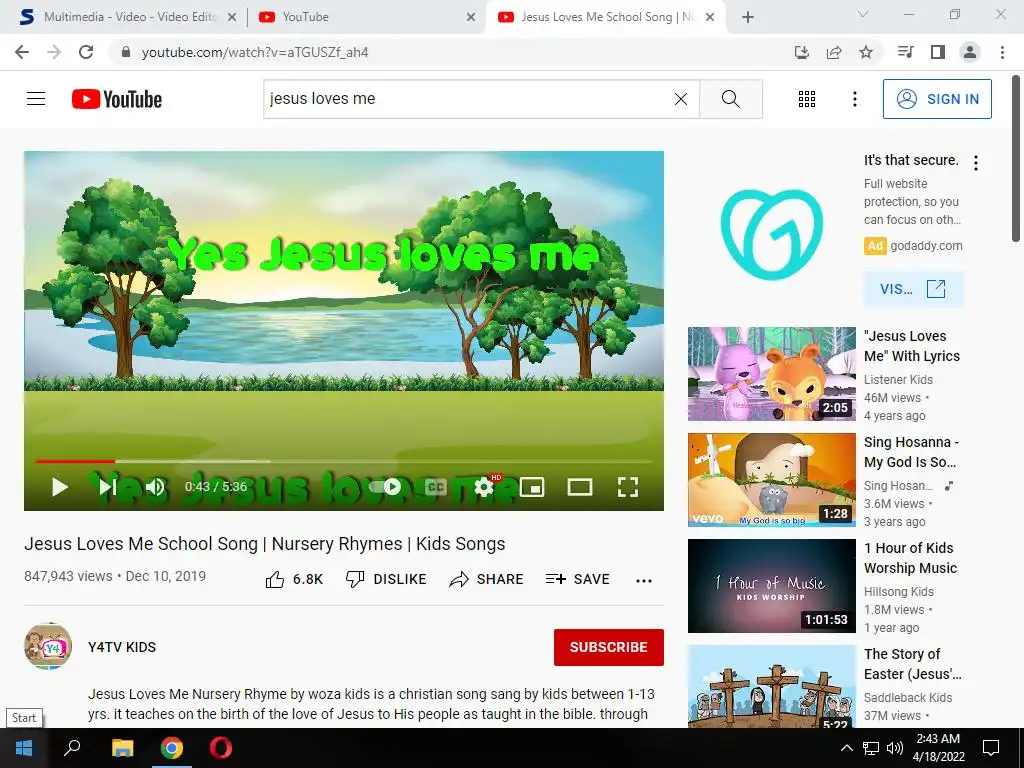This screenshot has height=768, width=1024.
Task: Toggle Chrome side panel icon
Action: click(938, 52)
